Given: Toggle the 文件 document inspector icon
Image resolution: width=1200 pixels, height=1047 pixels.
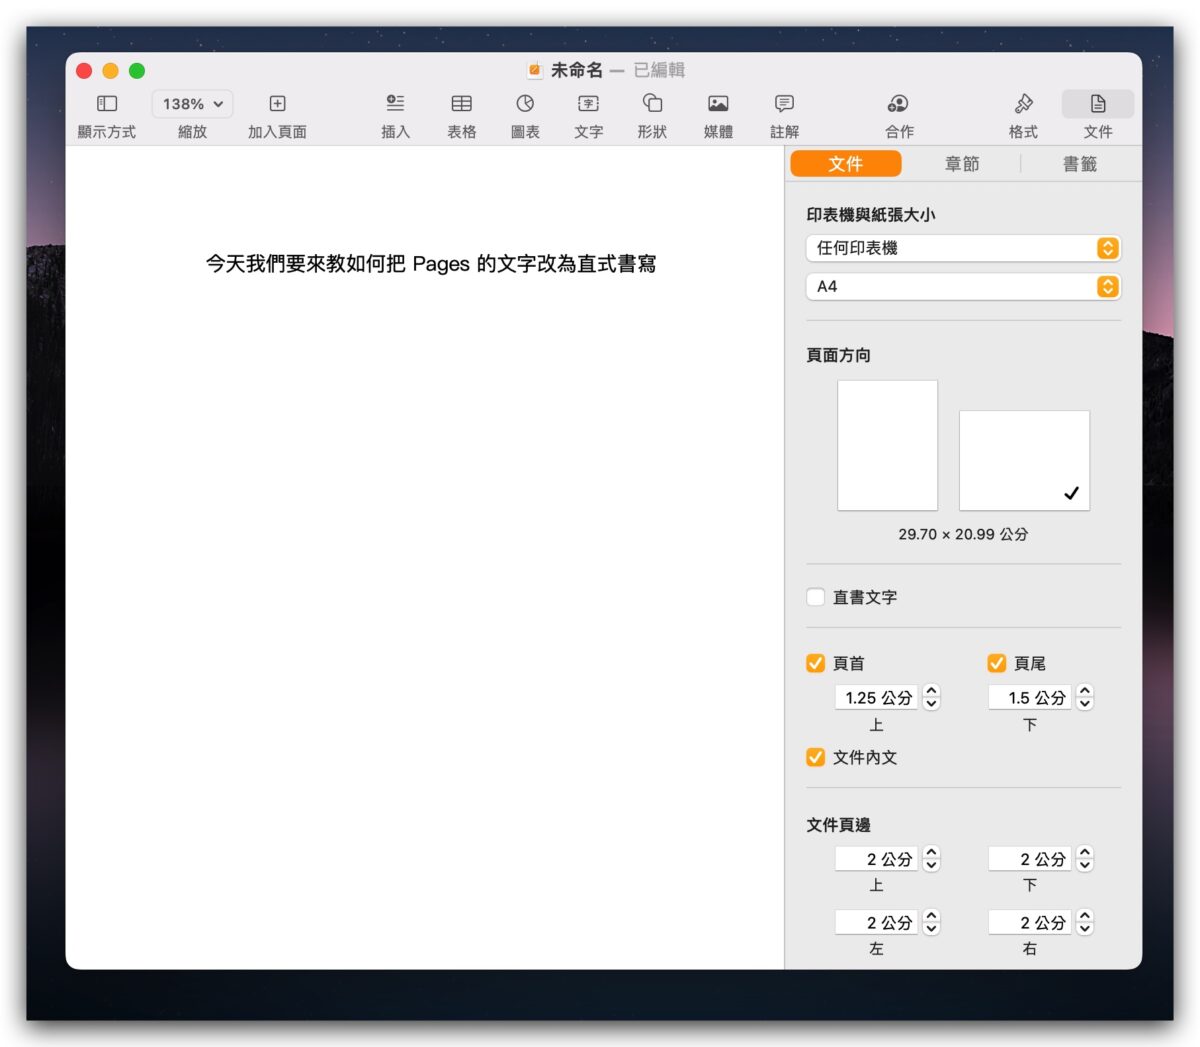Looking at the screenshot, I should pyautogui.click(x=1098, y=104).
